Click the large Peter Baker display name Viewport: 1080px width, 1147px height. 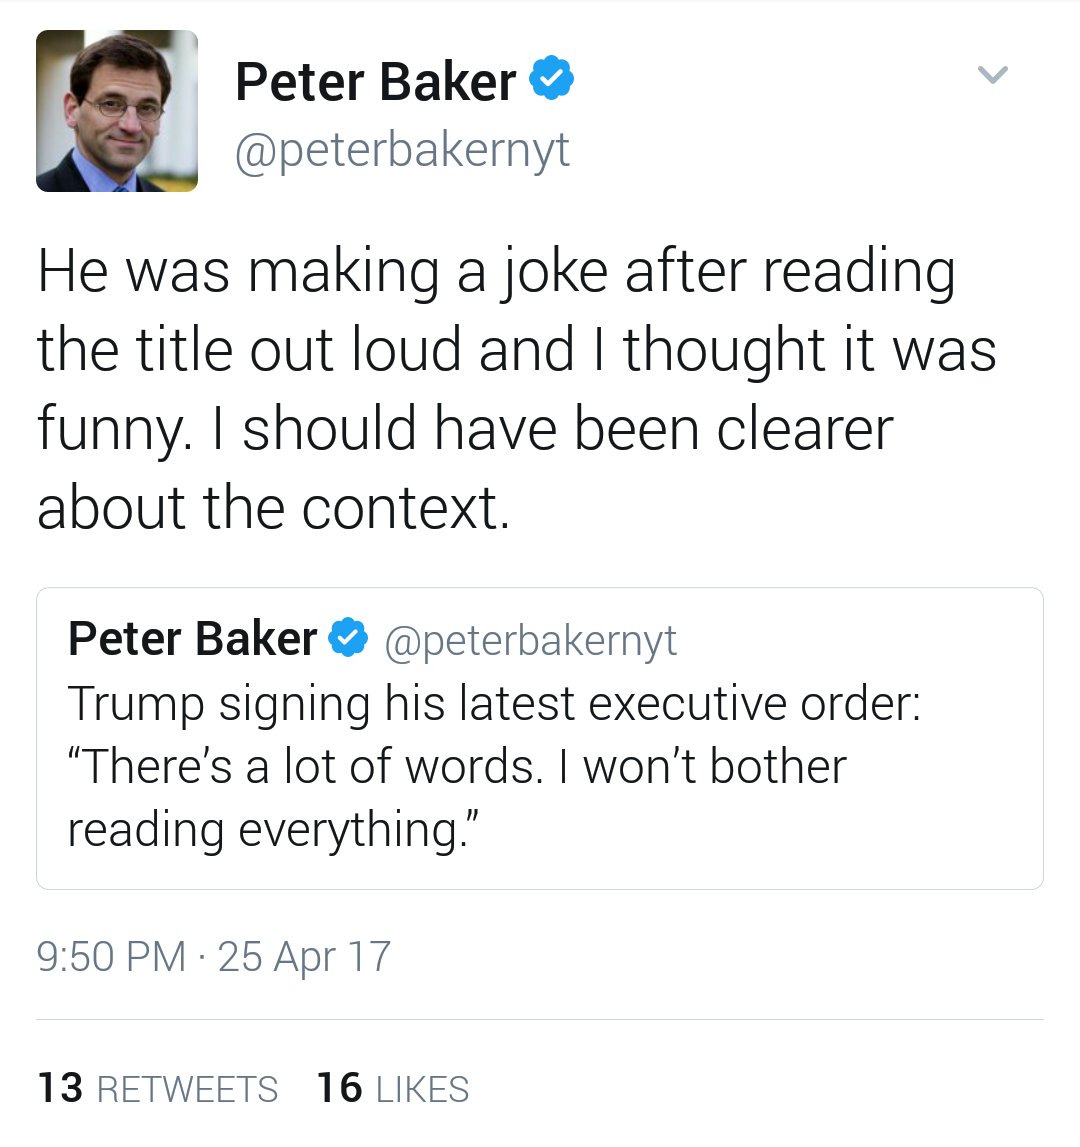[376, 81]
